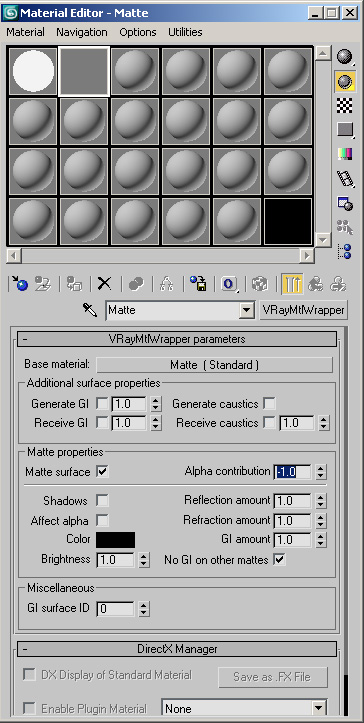Open the Utilities menu
This screenshot has width=364, height=723.
pyautogui.click(x=185, y=32)
